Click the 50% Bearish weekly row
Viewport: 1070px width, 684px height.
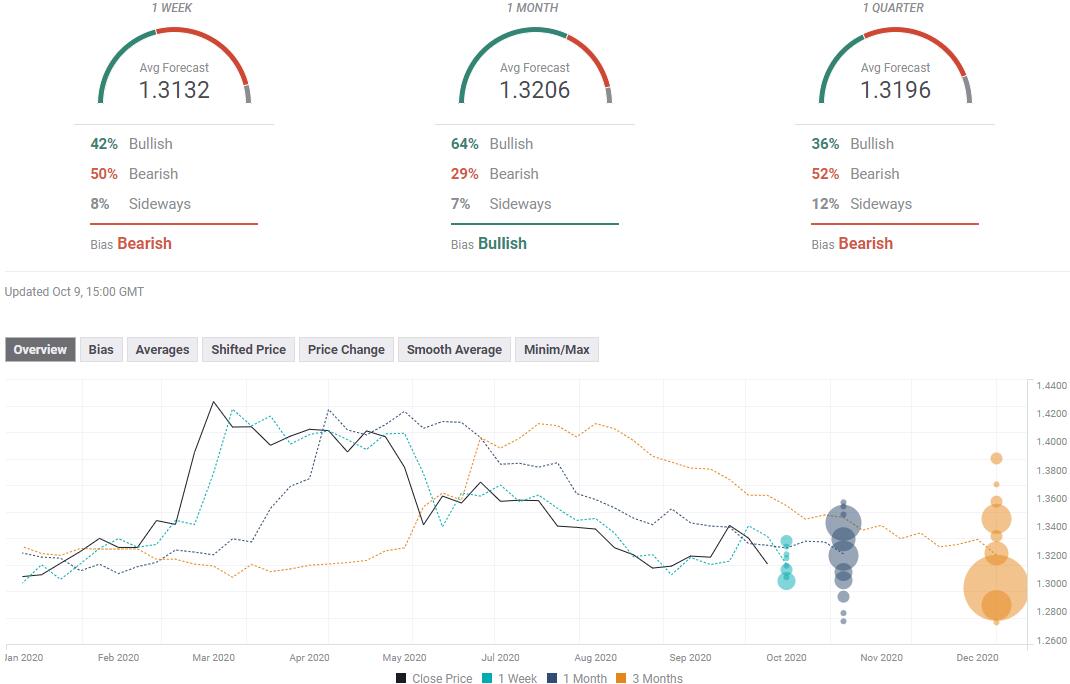(x=134, y=174)
